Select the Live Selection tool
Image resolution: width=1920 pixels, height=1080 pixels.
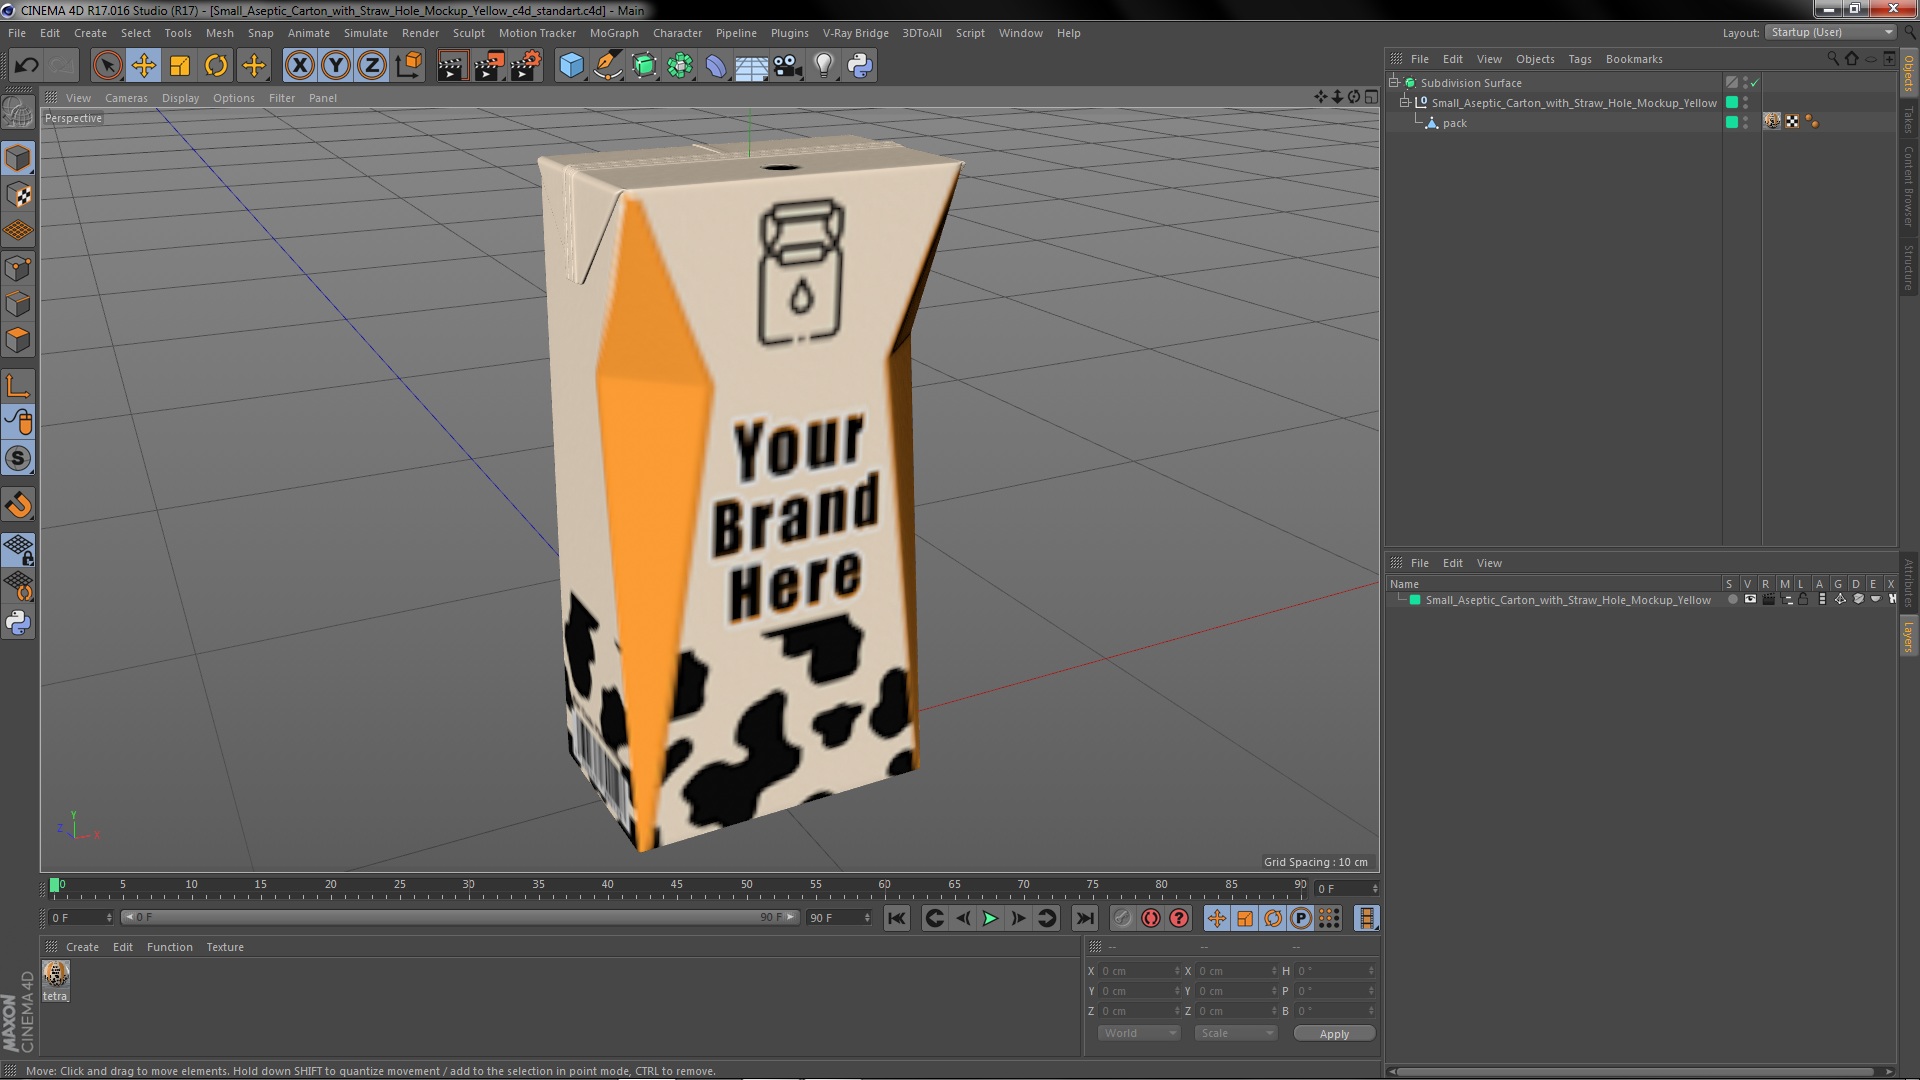(107, 66)
